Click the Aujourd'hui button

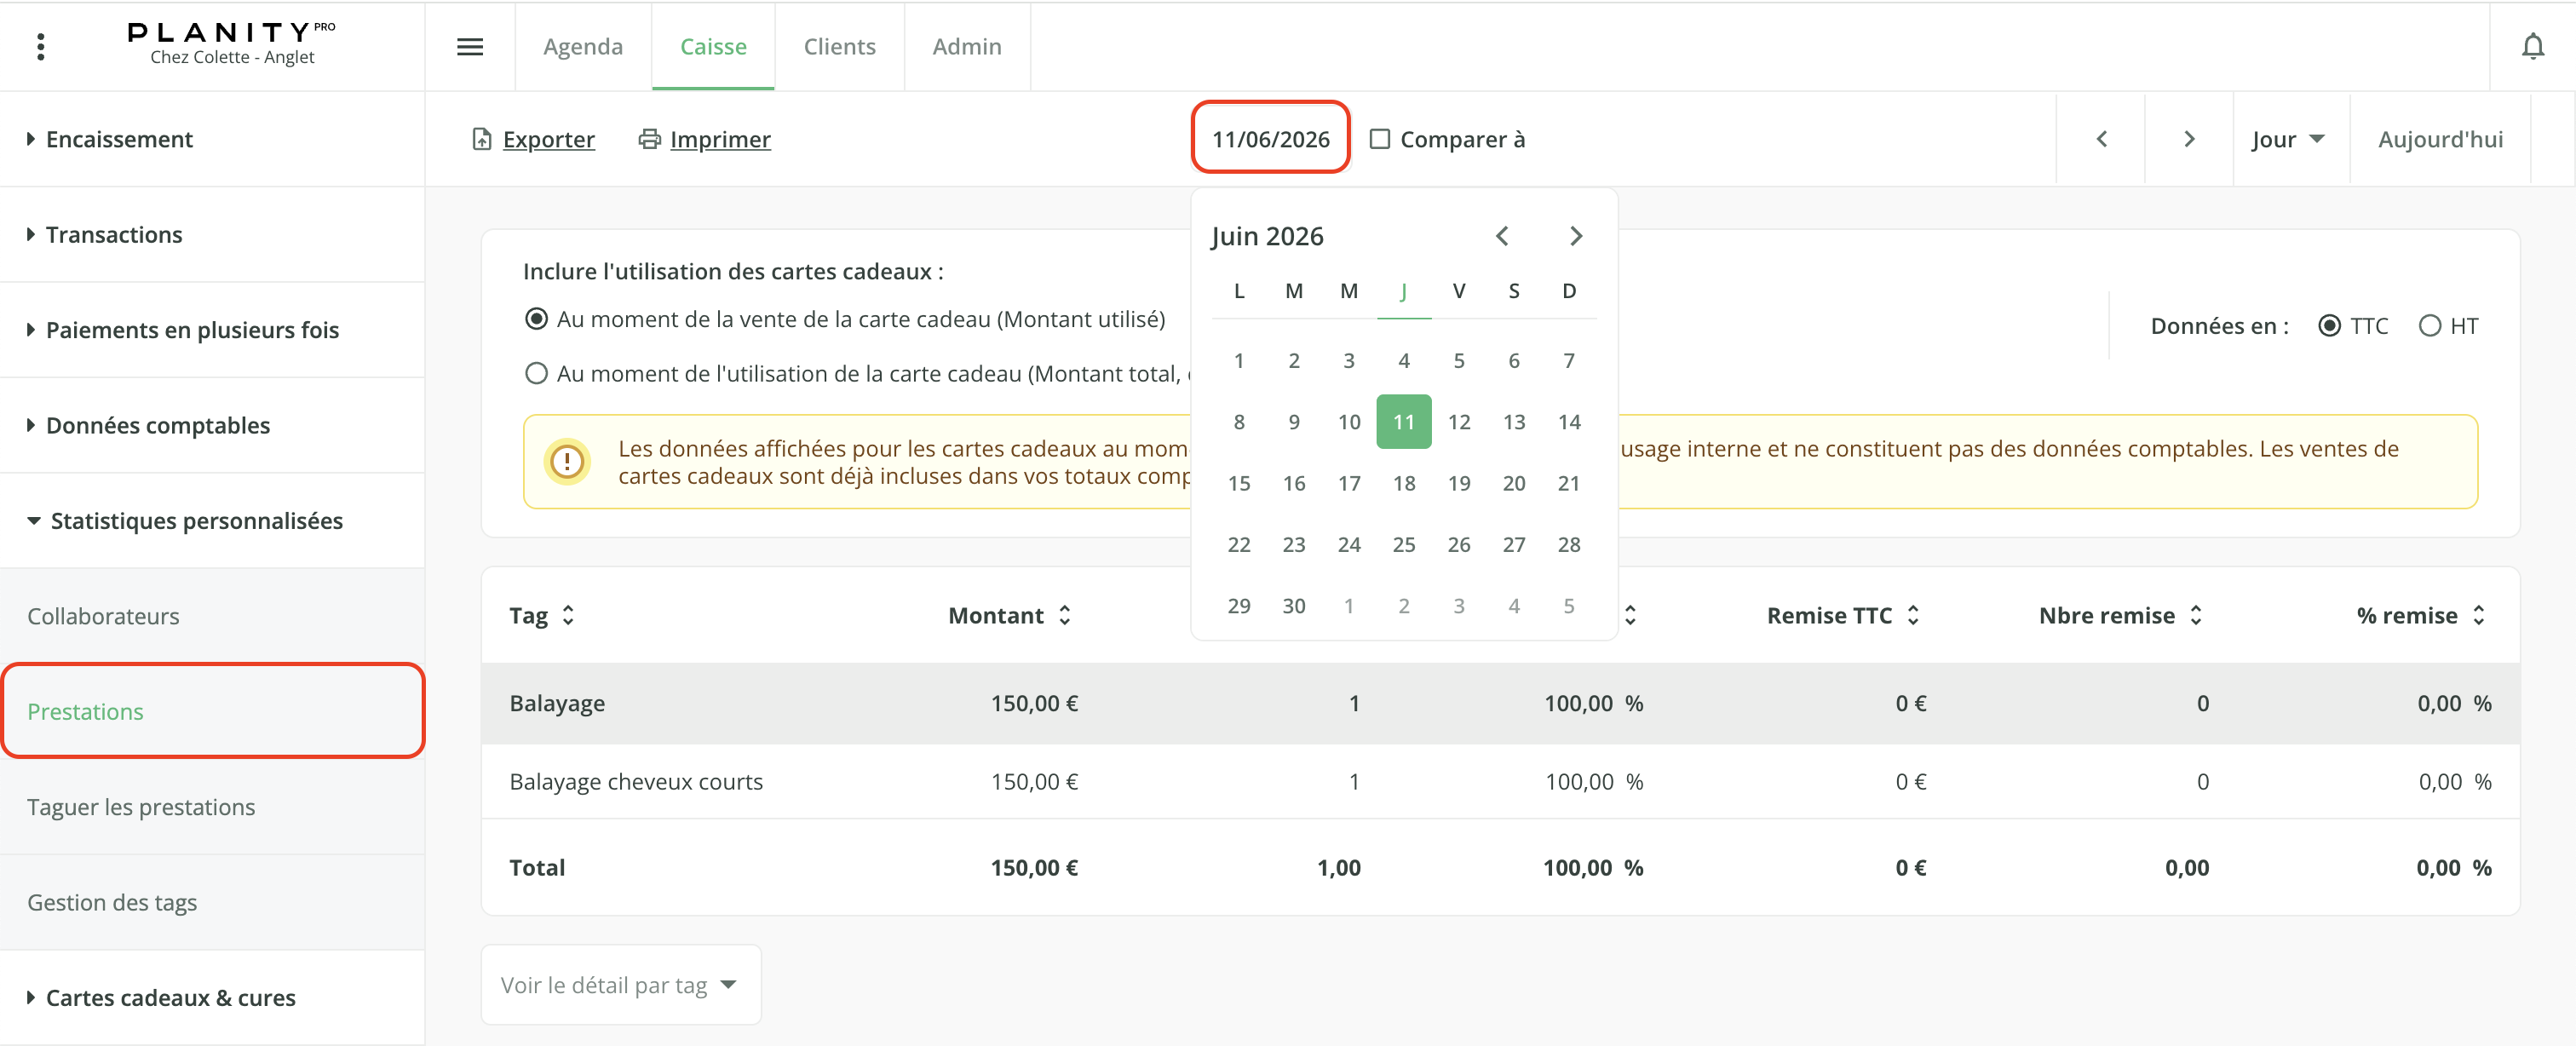2440,139
